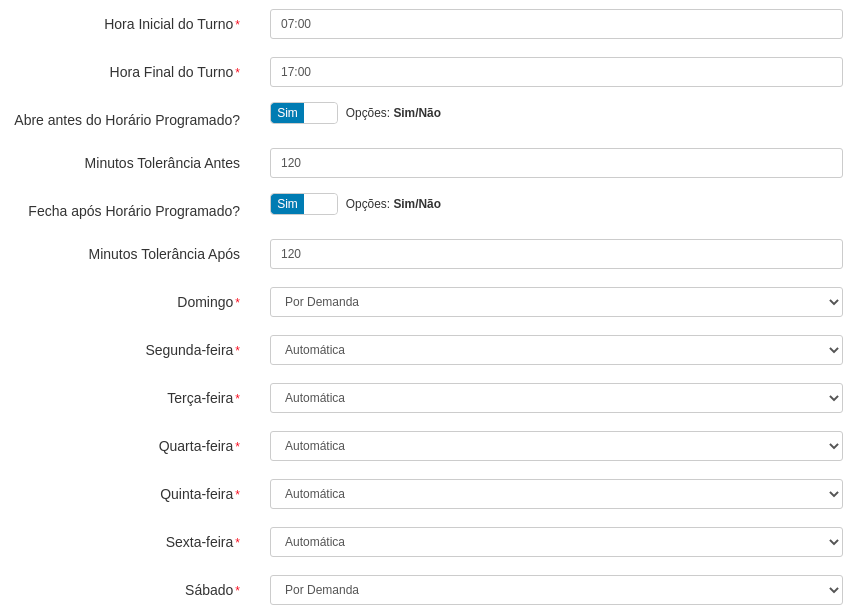Click the Hora Inicial do Turno field
Image resolution: width=855 pixels, height=613 pixels.
[556, 24]
